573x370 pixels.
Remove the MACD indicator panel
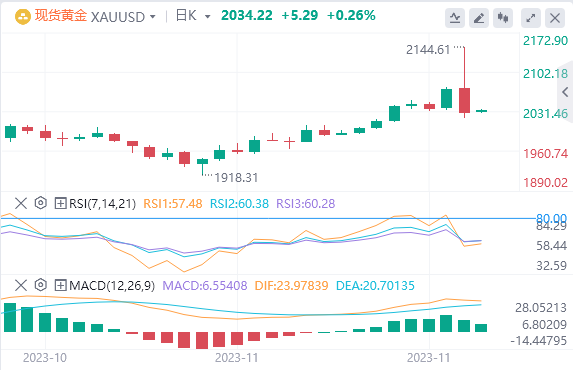point(21,285)
